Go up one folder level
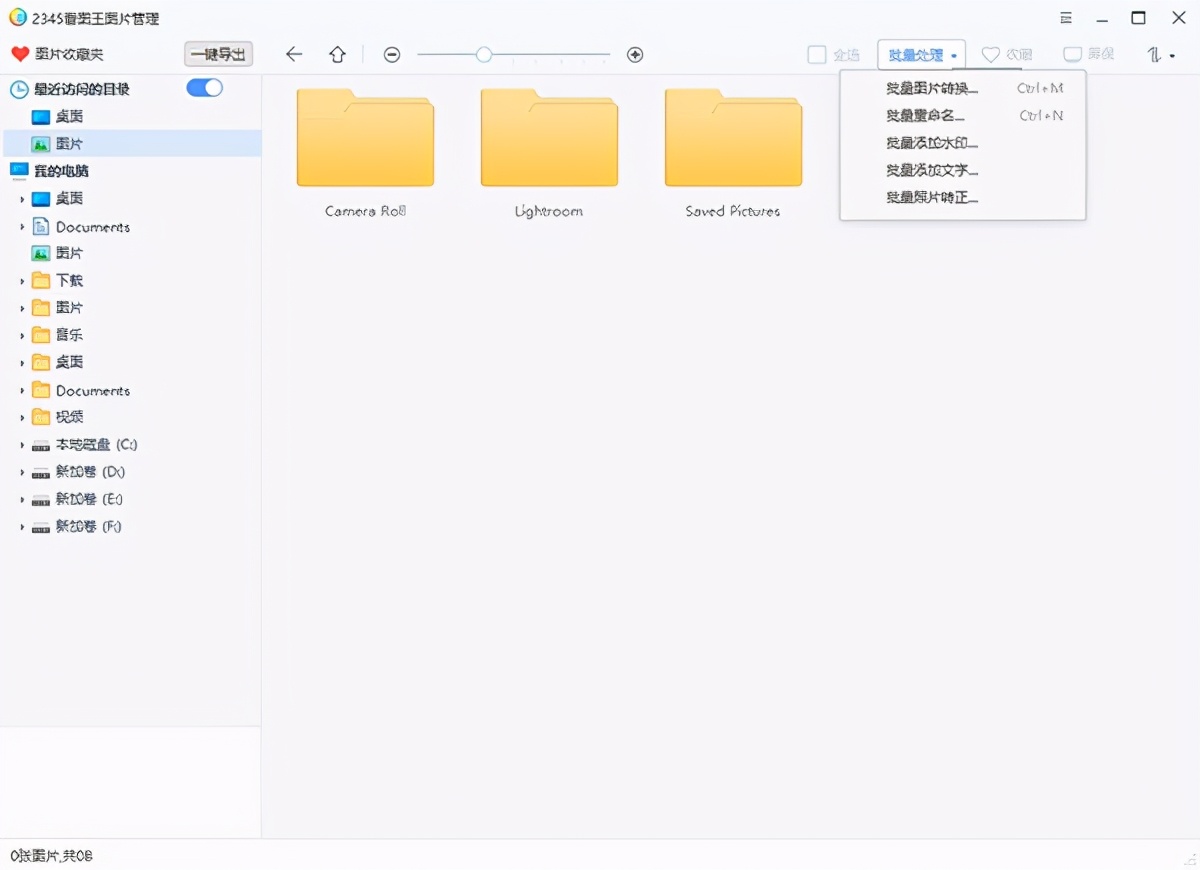1200x870 pixels. [x=338, y=55]
